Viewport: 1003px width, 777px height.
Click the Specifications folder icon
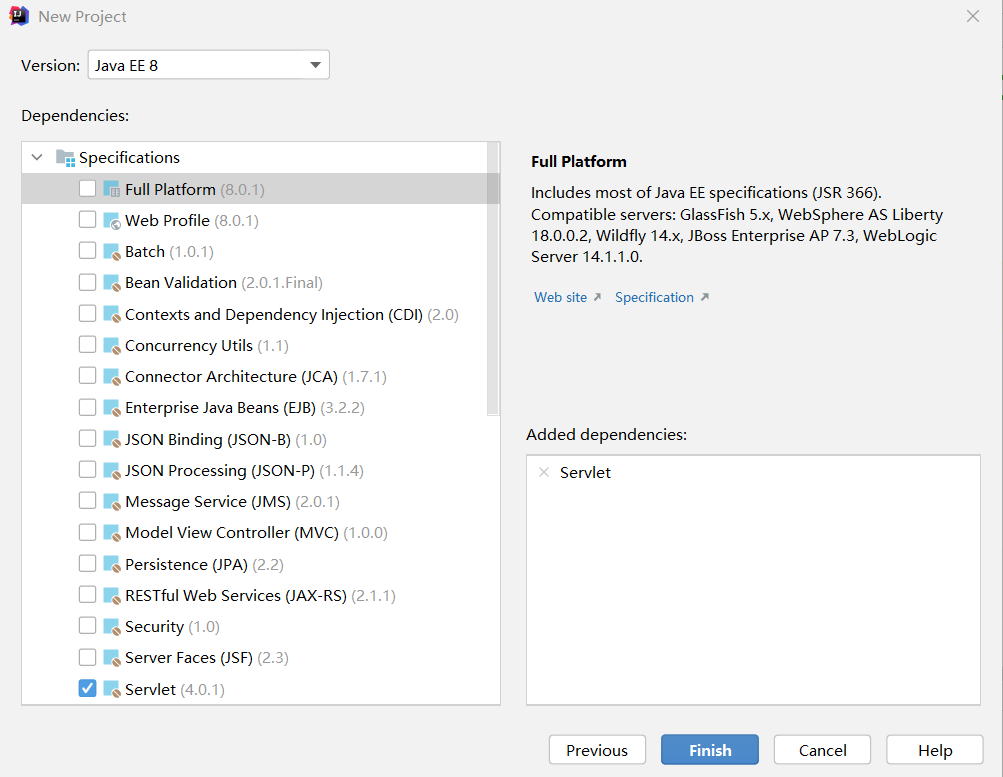65,157
